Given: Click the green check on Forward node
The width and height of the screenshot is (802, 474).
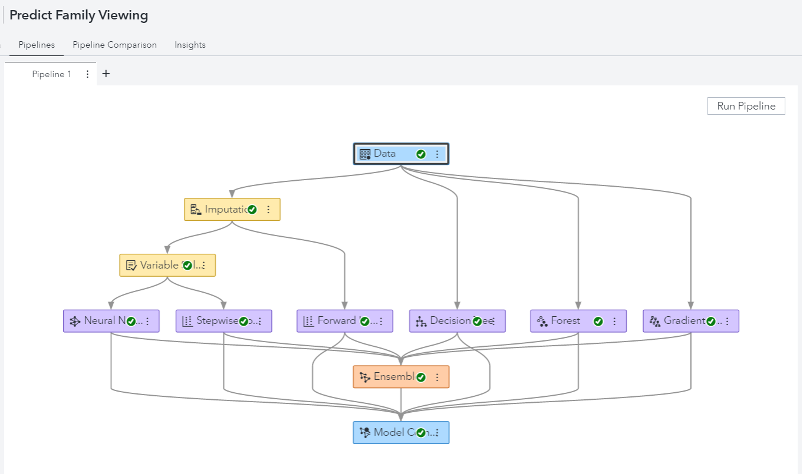Looking at the screenshot, I should [x=365, y=321].
